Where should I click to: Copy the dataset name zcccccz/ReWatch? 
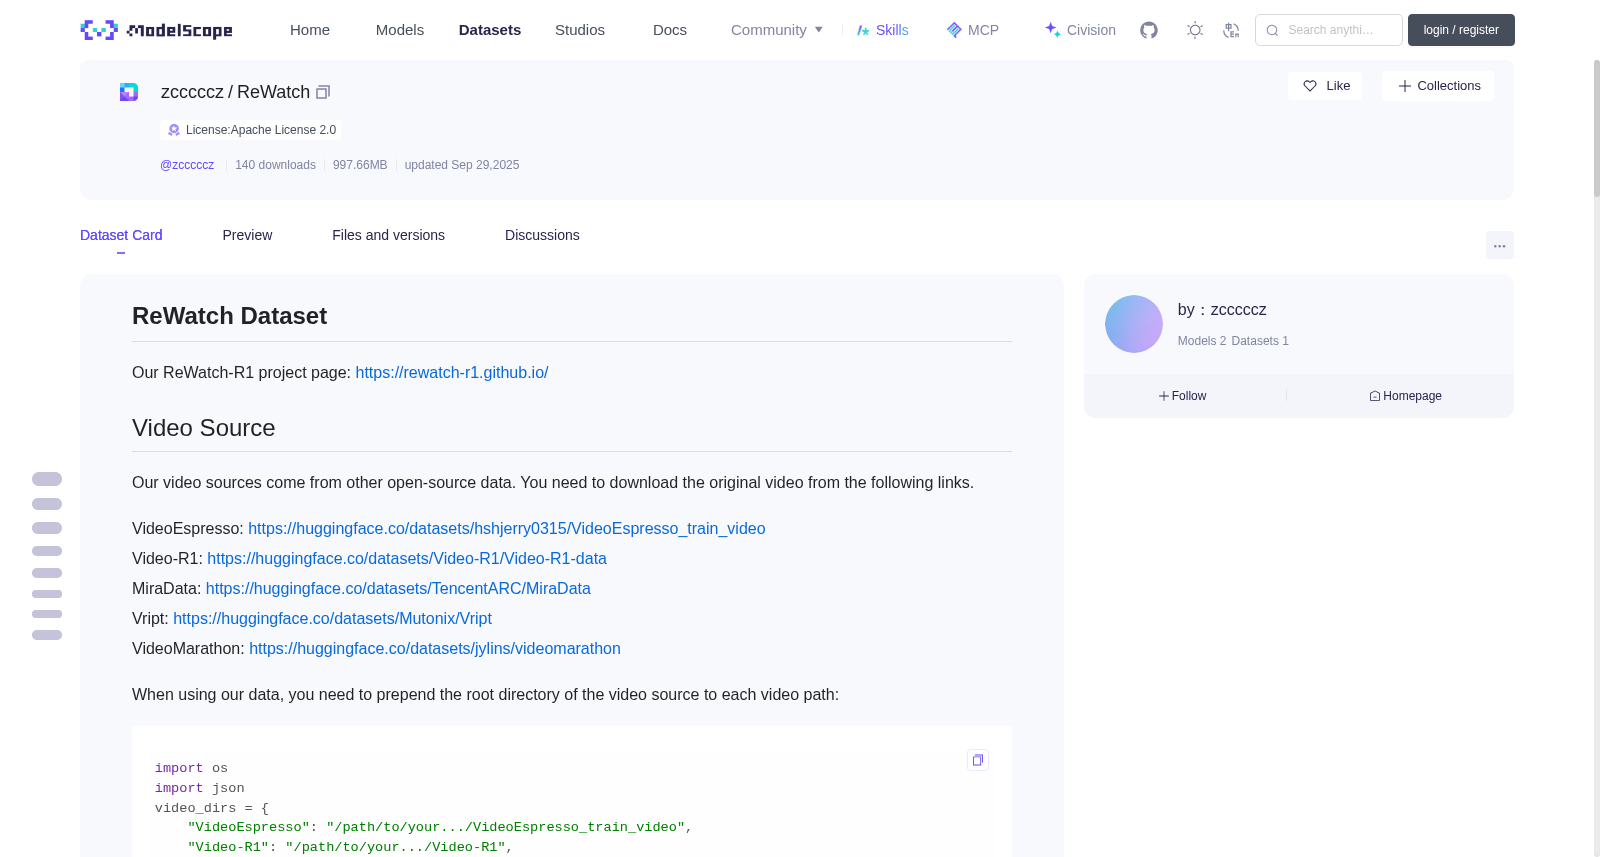[x=323, y=92]
